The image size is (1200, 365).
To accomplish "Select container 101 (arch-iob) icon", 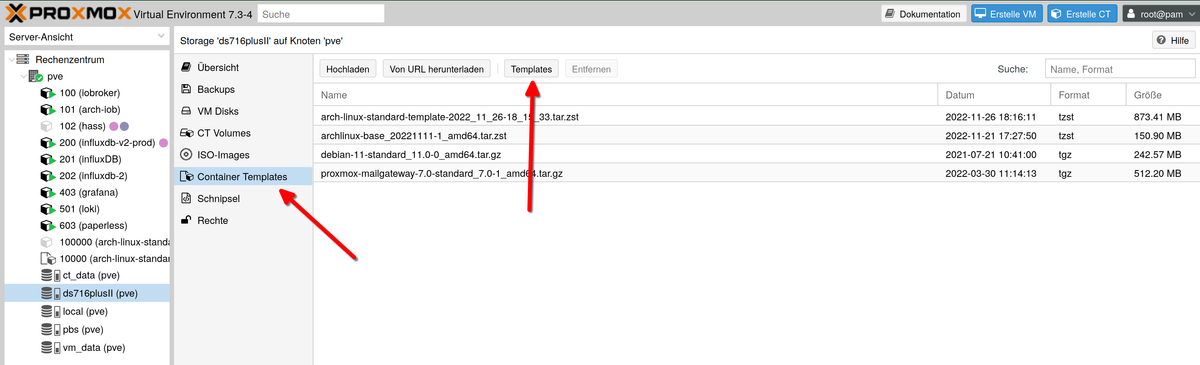I will (x=47, y=110).
